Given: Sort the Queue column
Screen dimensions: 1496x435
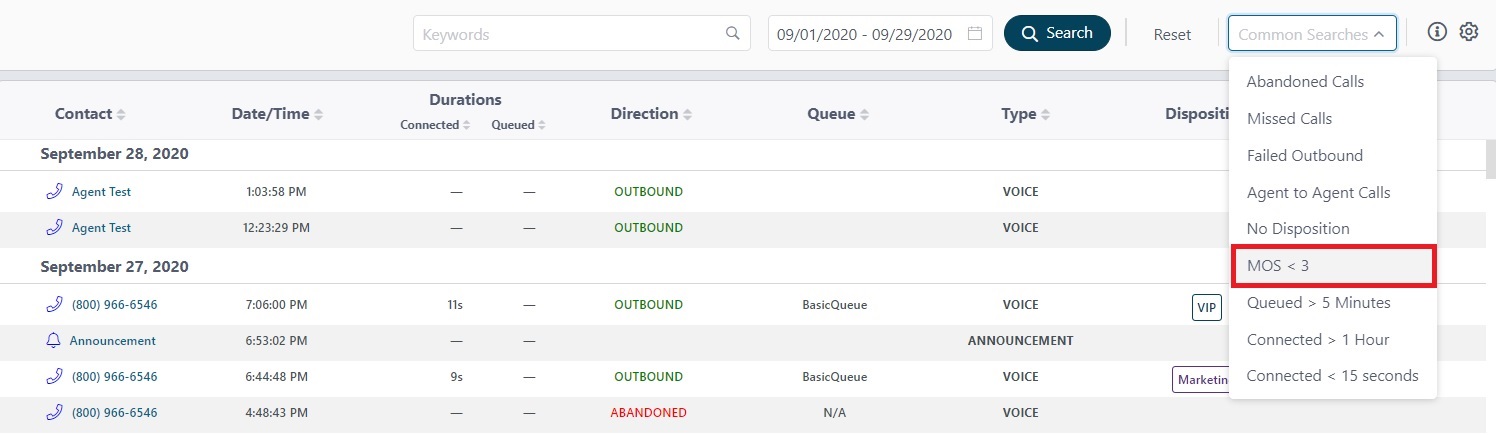Looking at the screenshot, I should point(864,115).
